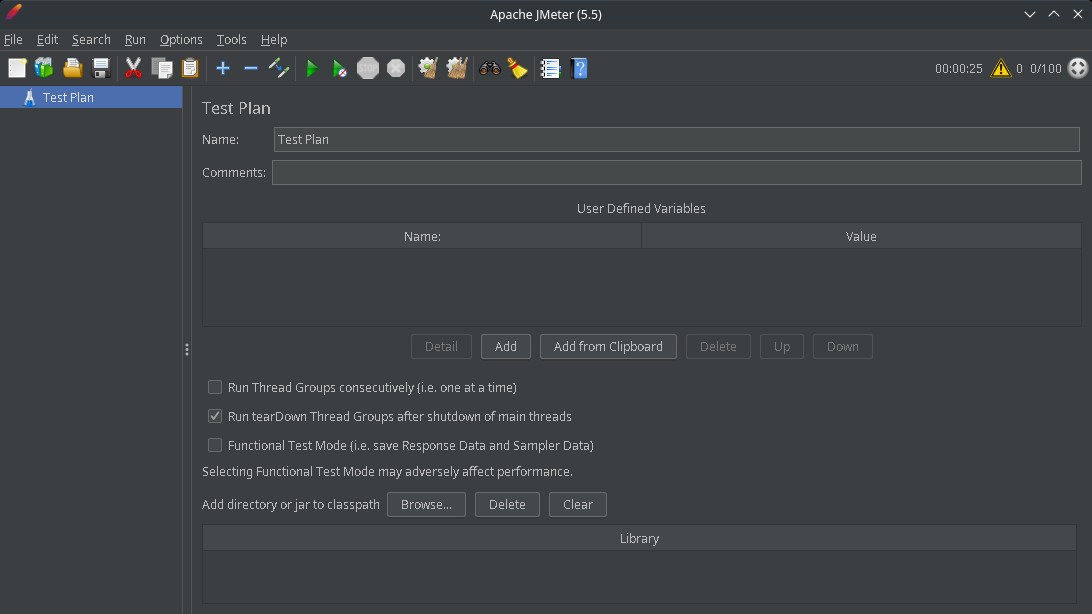Viewport: 1092px width, 614px height.
Task: Click the Browse... classpath button
Action: 426,505
